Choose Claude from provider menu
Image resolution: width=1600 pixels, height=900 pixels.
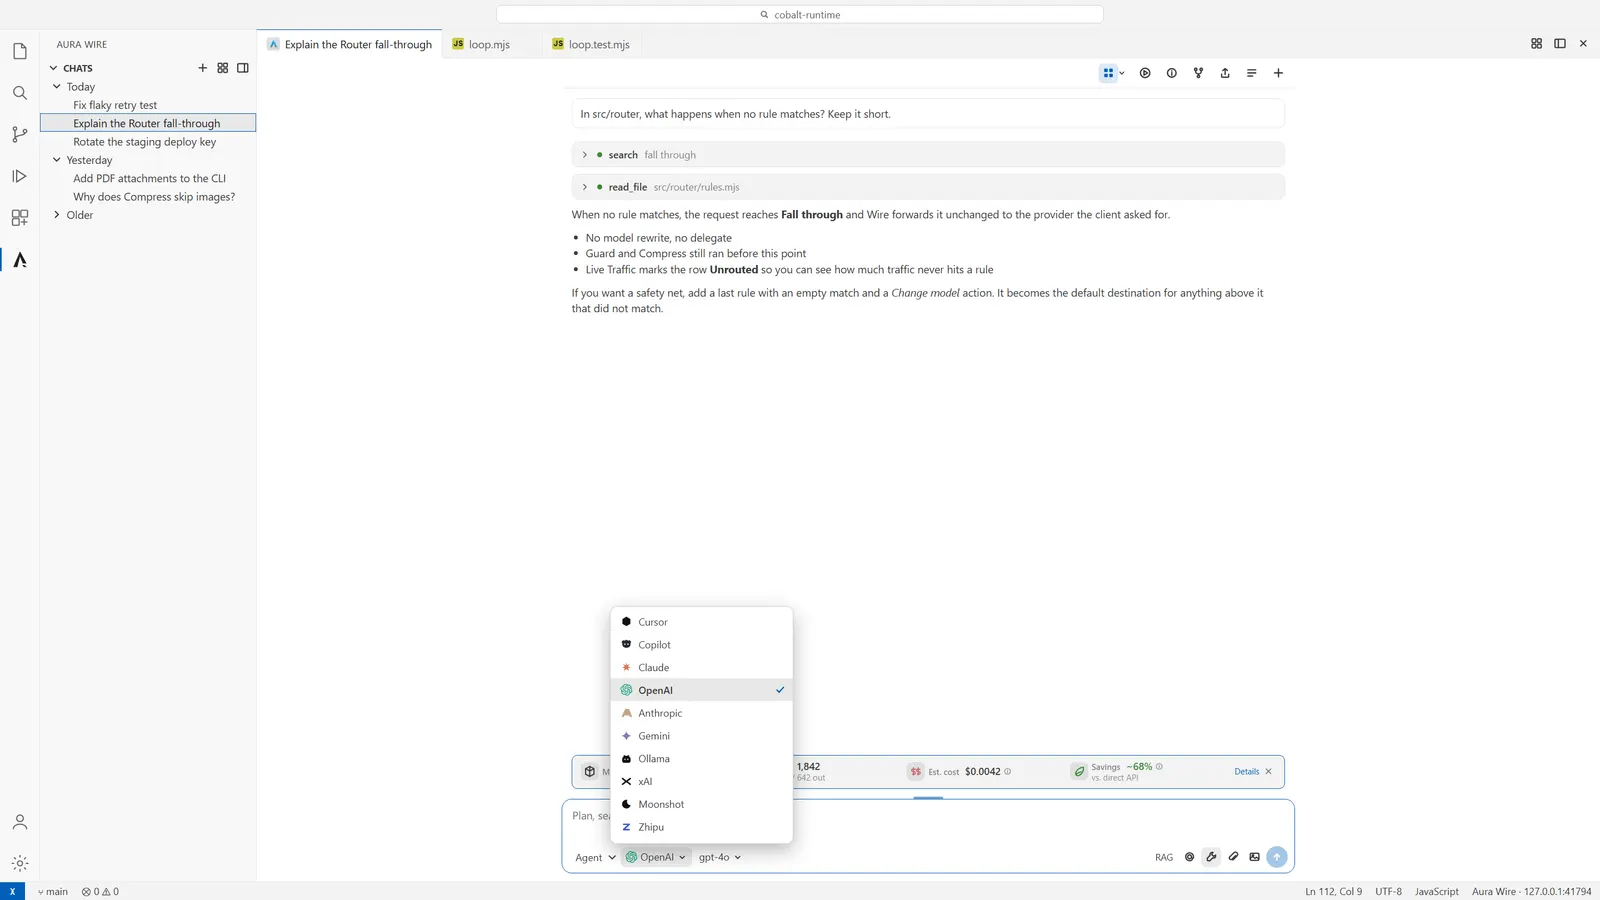pyautogui.click(x=701, y=668)
